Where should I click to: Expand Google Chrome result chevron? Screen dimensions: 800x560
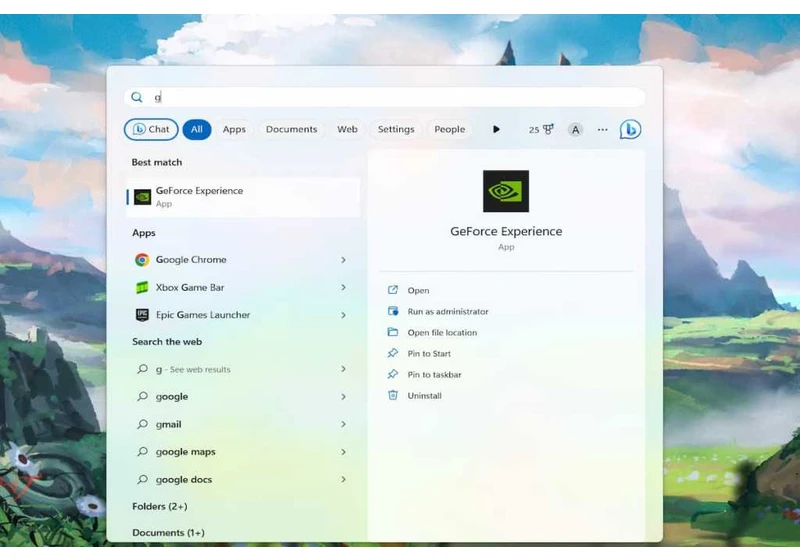pos(343,260)
